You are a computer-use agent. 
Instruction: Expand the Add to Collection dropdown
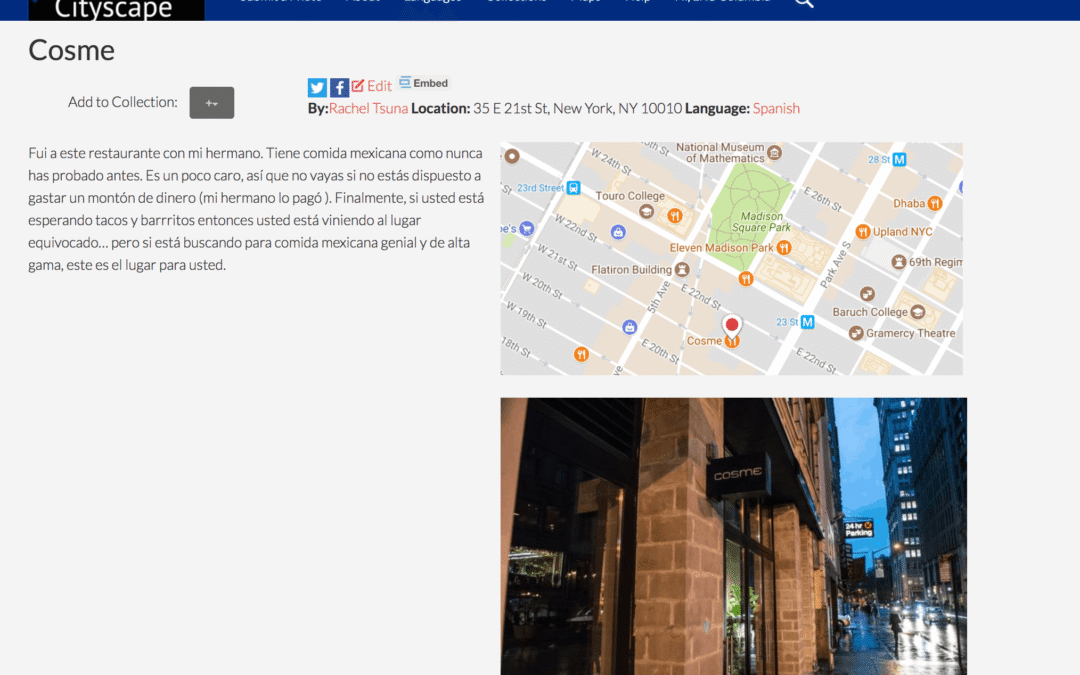tap(211, 102)
